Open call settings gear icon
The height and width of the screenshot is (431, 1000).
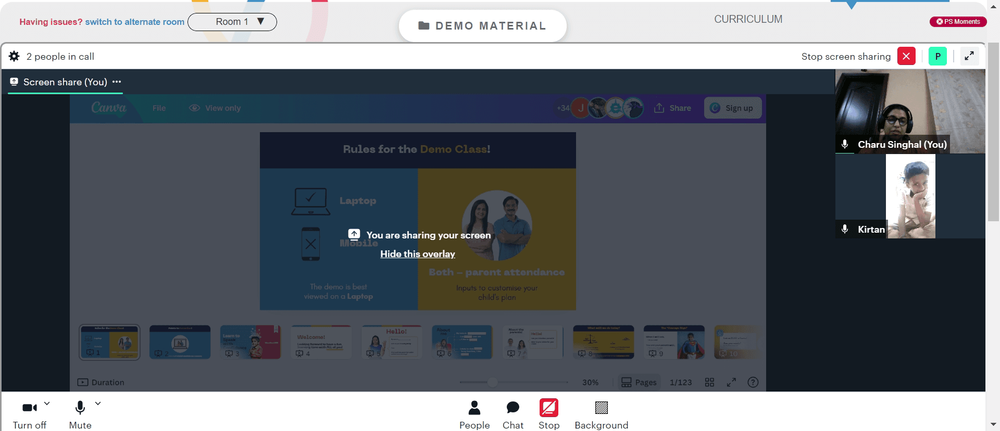pyautogui.click(x=14, y=56)
